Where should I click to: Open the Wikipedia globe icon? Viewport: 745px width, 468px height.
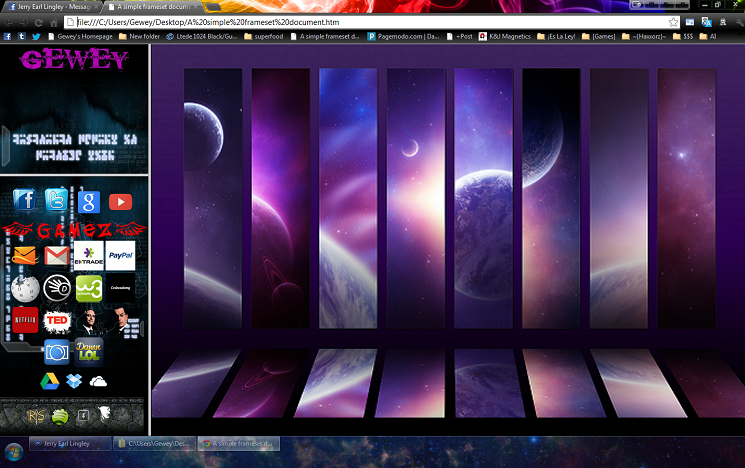point(25,288)
